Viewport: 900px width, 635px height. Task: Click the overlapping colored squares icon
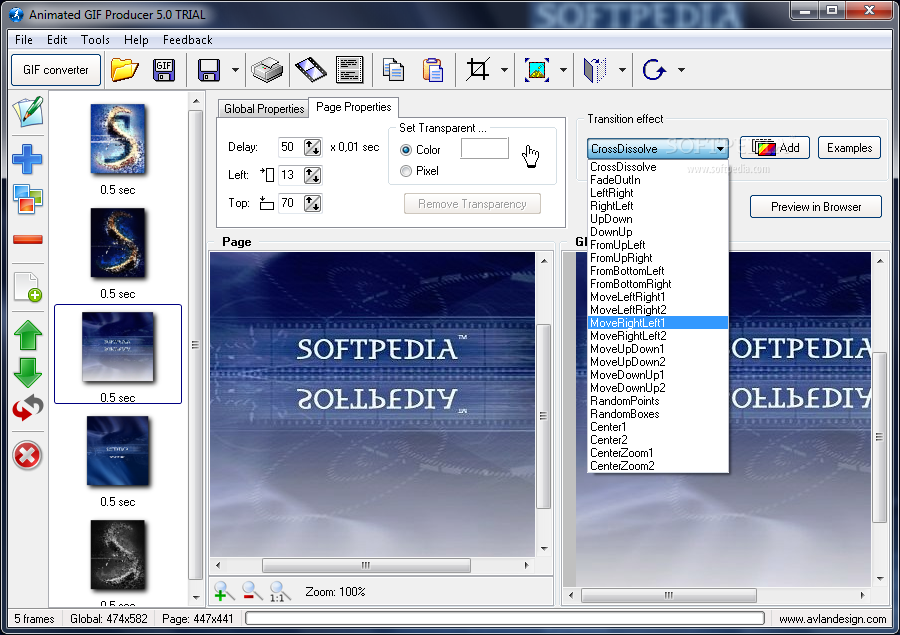tap(28, 199)
